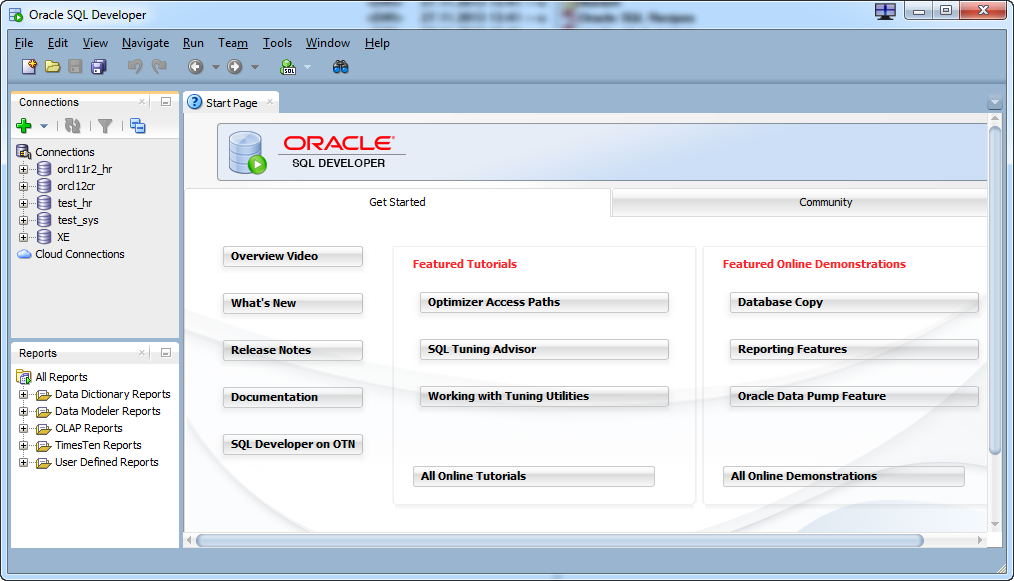Open the File menu
The image size is (1014, 581).
click(x=24, y=43)
